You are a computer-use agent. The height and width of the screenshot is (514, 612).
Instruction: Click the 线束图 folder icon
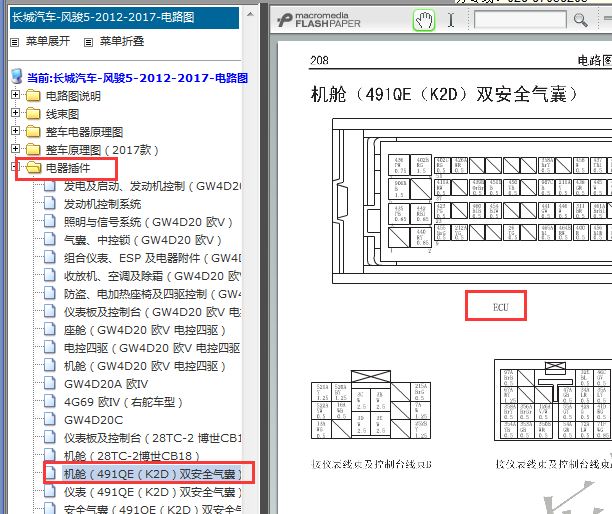click(33, 113)
